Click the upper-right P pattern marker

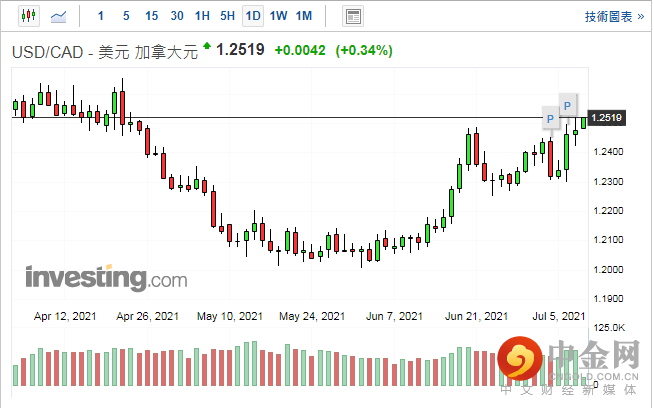(x=567, y=106)
